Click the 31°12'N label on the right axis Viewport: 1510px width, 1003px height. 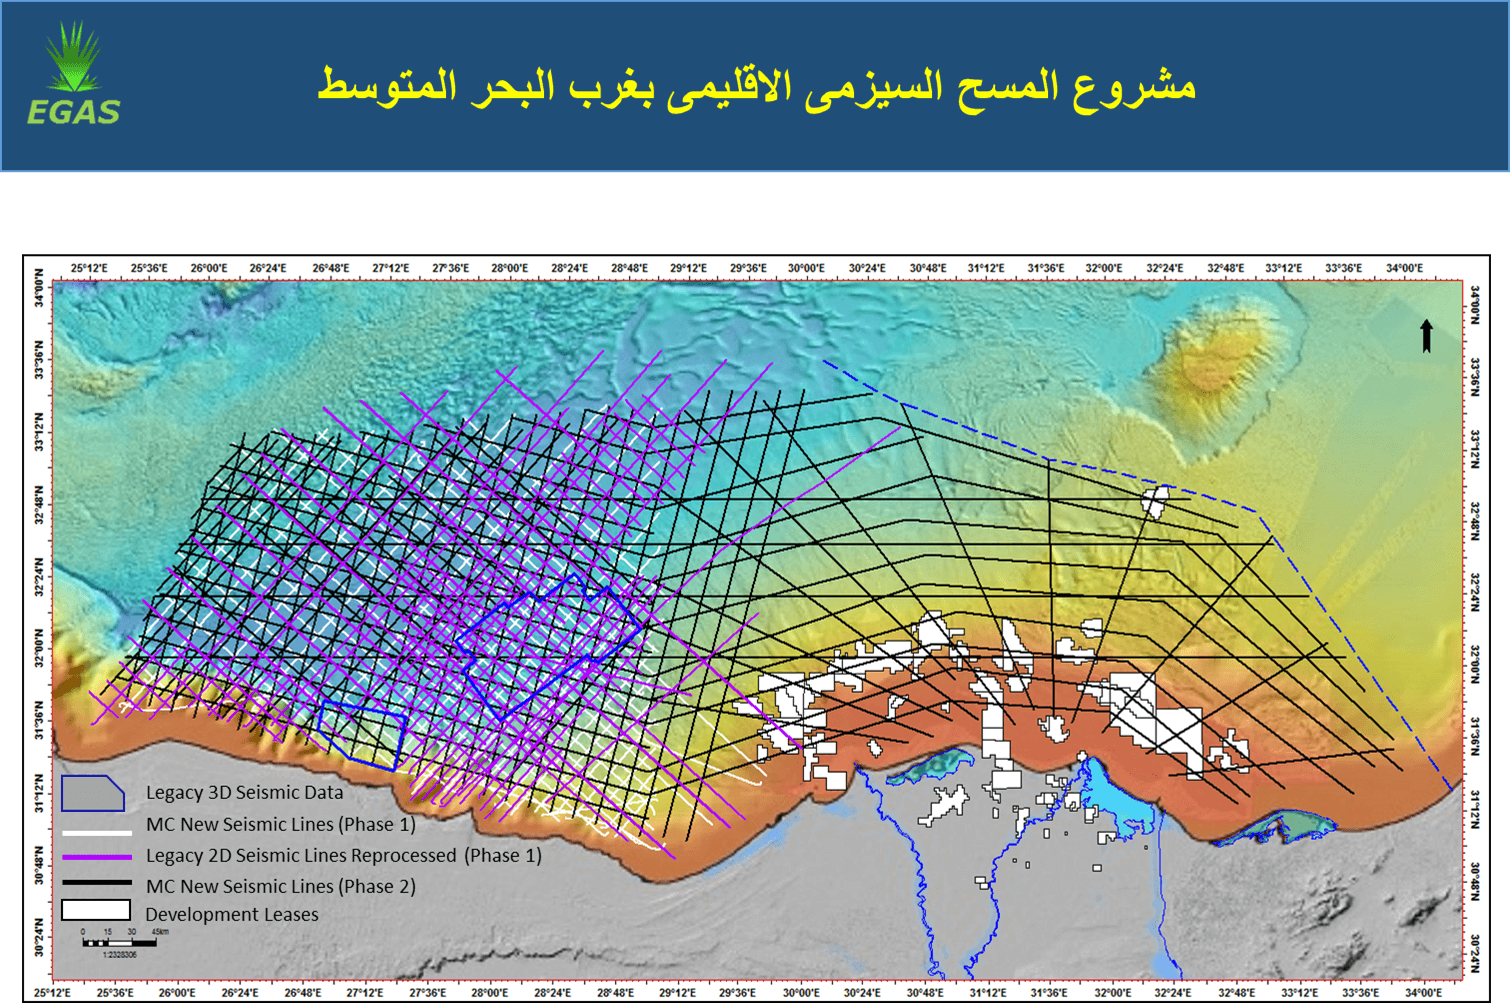(x=1474, y=810)
